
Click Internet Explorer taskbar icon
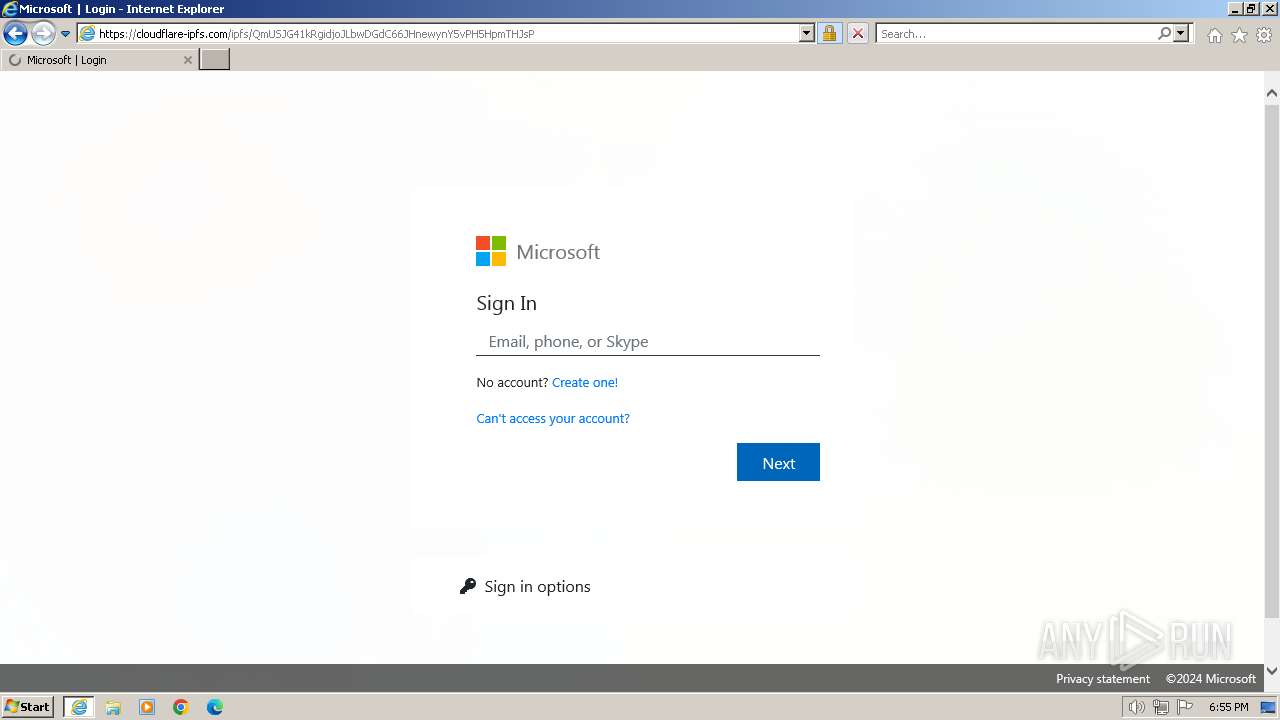click(79, 707)
